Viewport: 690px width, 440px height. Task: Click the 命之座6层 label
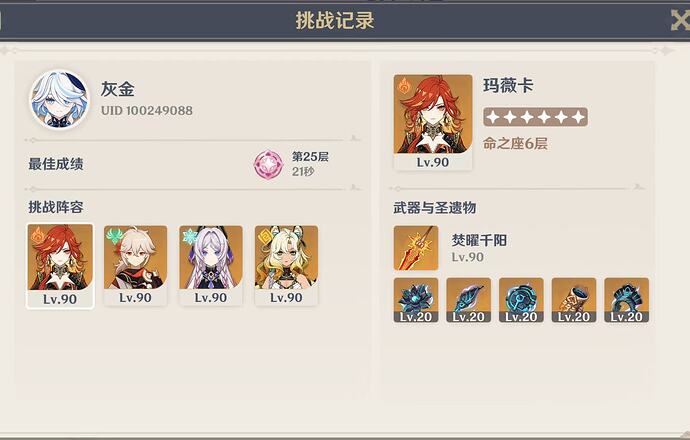(x=515, y=143)
